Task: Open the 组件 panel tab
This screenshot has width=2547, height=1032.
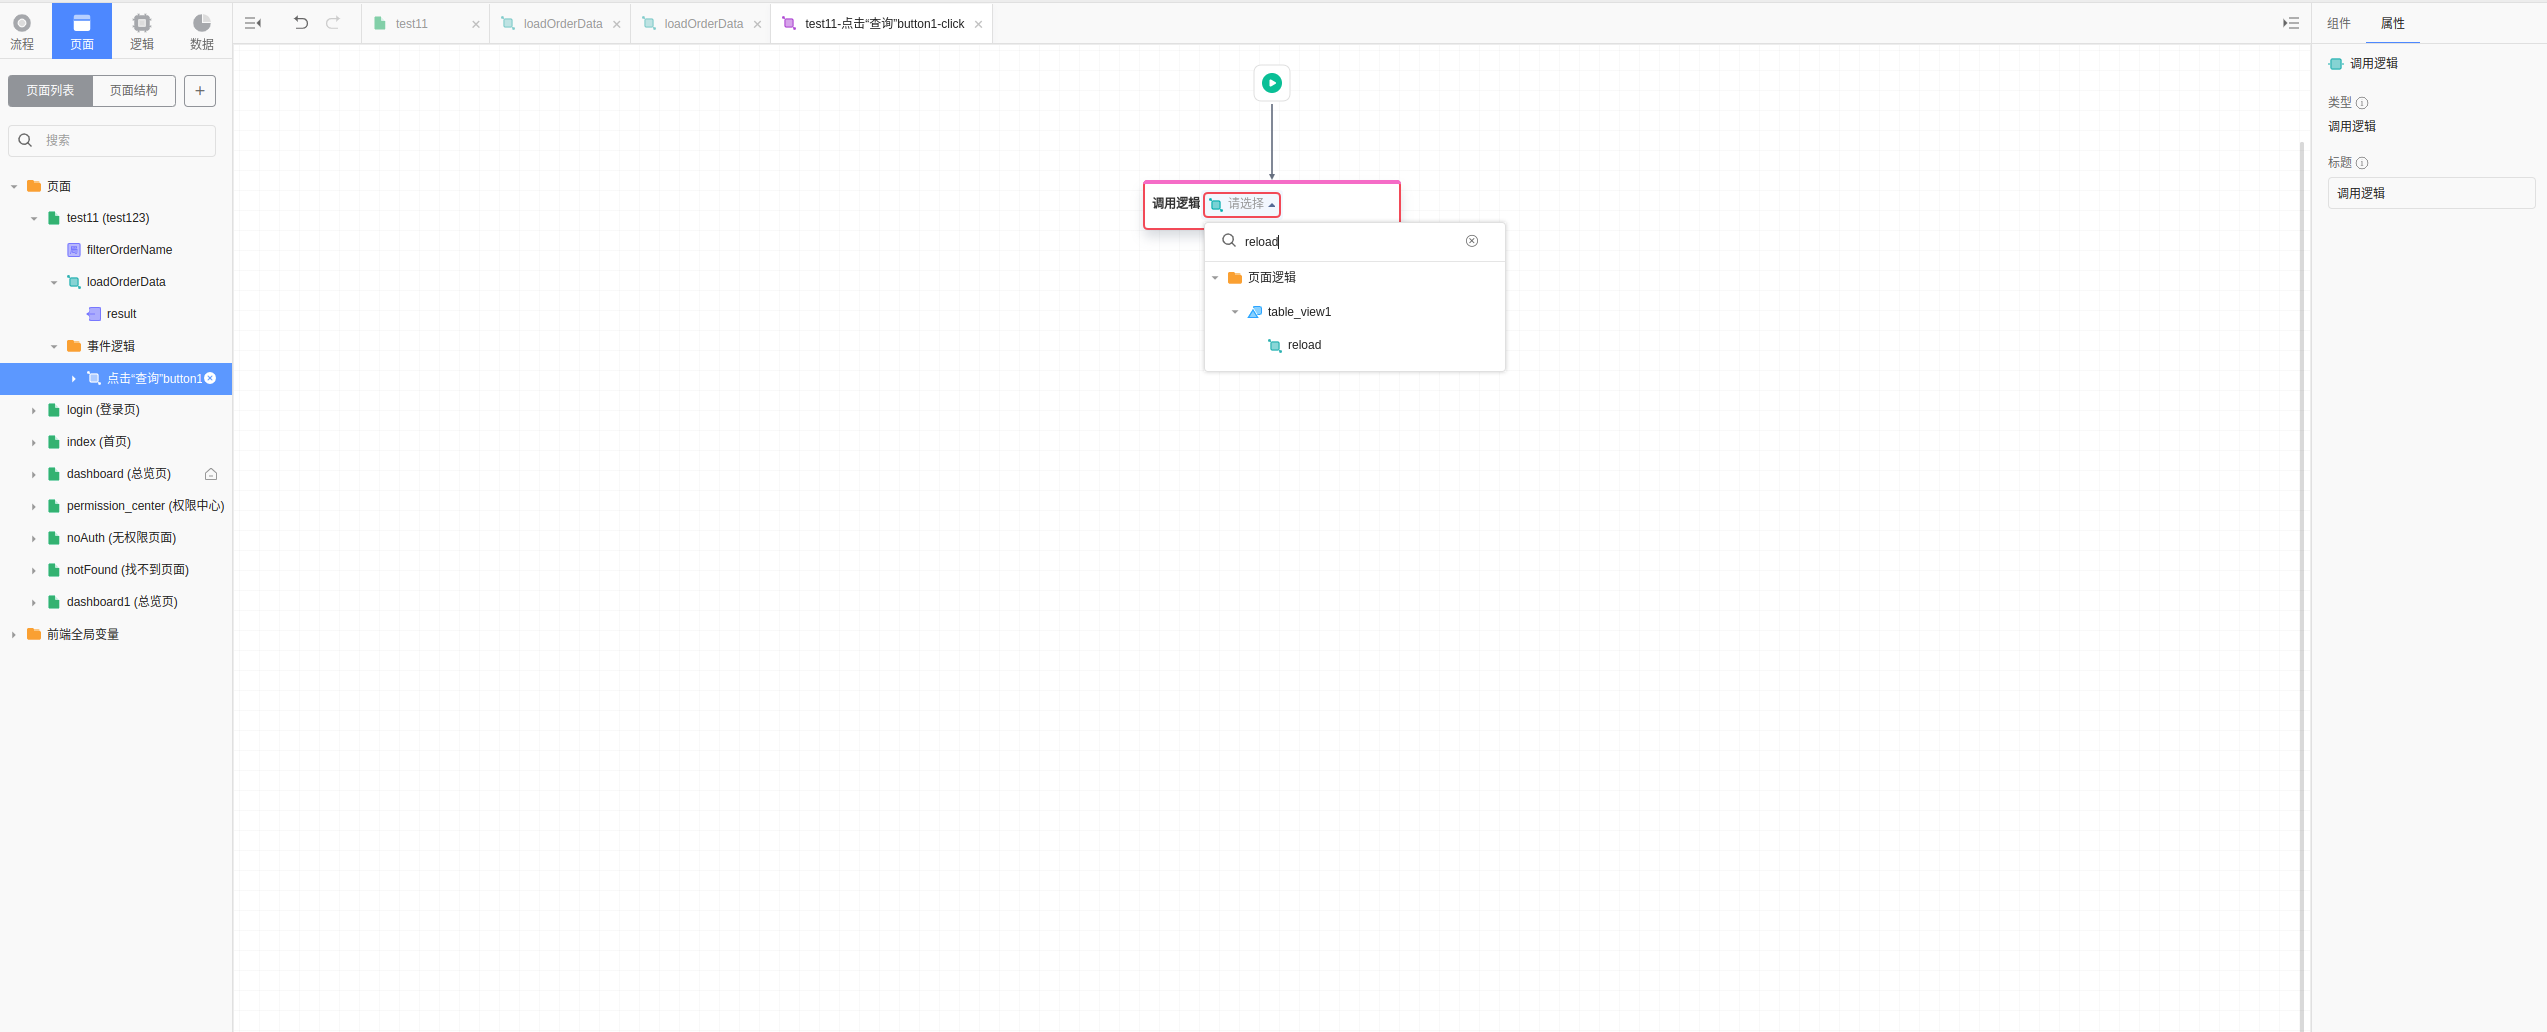Action: pyautogui.click(x=2339, y=23)
